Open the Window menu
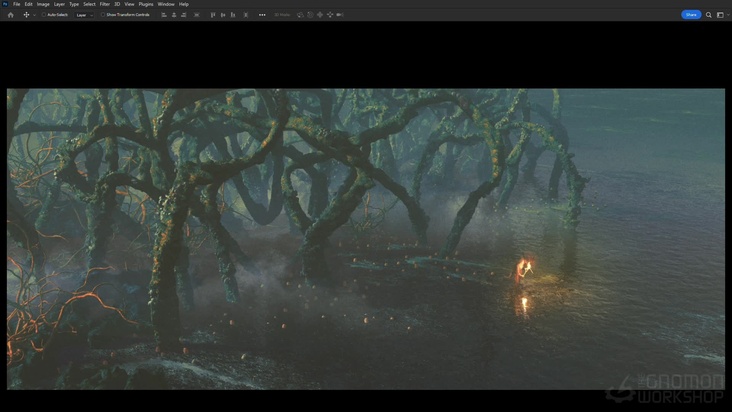732x412 pixels. coord(166,4)
